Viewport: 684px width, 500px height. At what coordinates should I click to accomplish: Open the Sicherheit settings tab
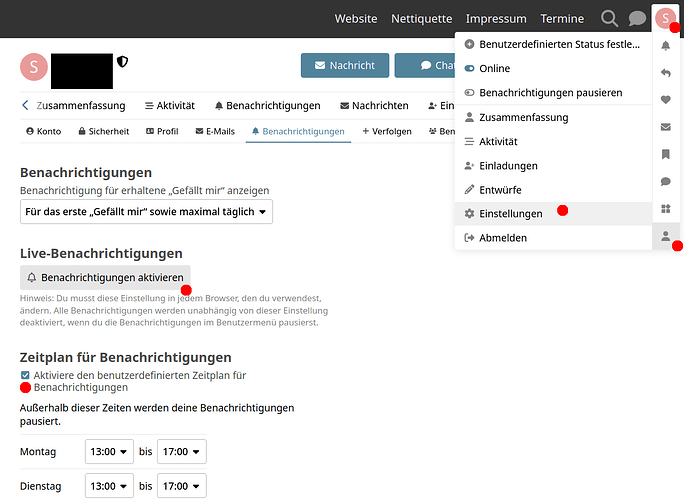(x=104, y=131)
